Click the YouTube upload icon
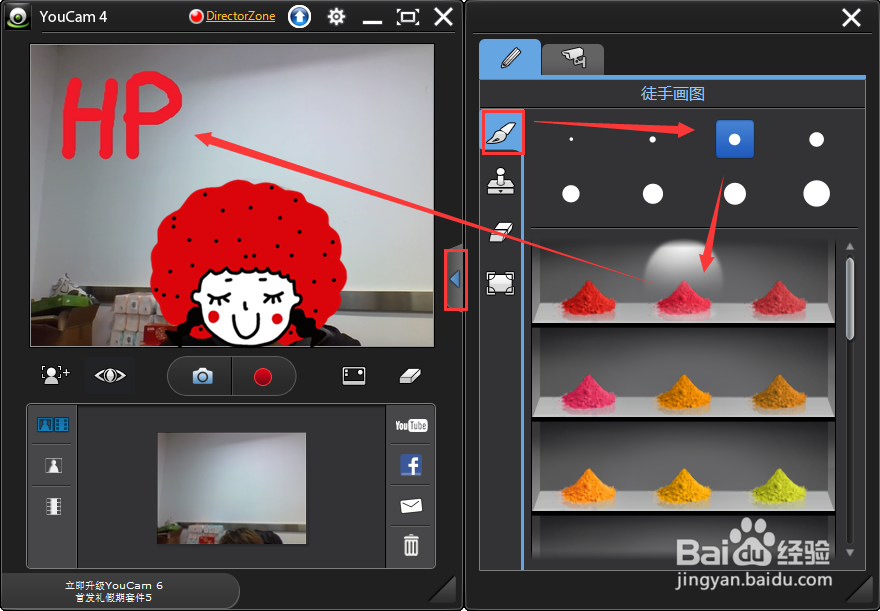This screenshot has width=880, height=611. [x=410, y=425]
